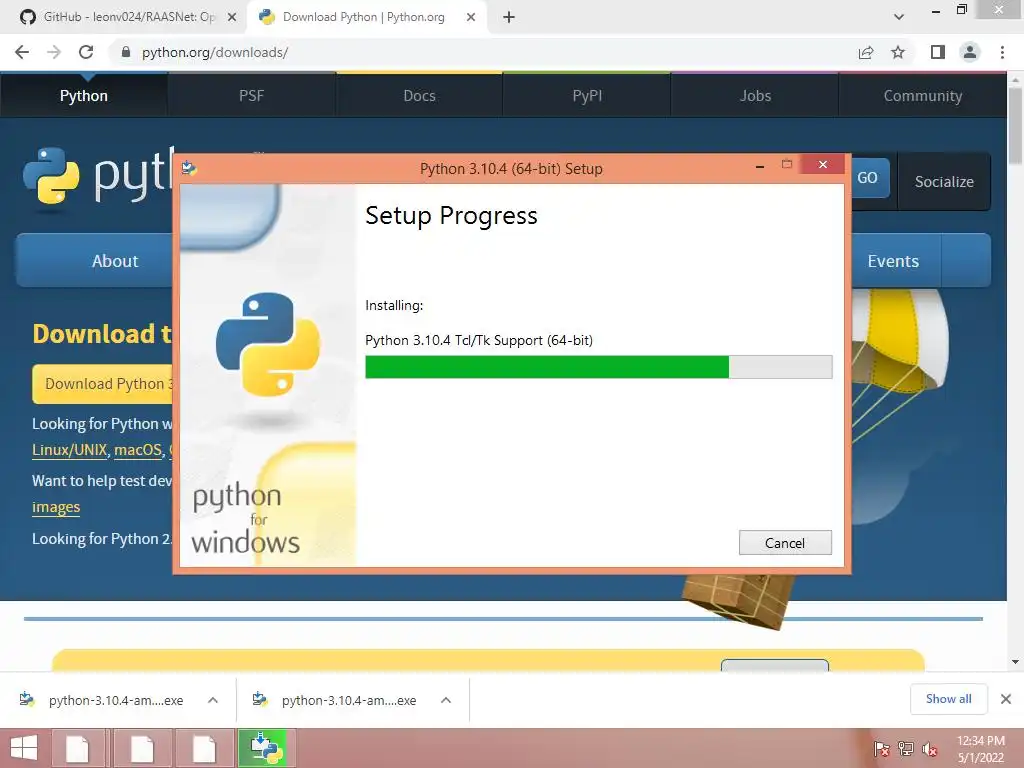Viewport: 1024px width, 768px height.
Task: Click the lock icon beside python.org URL
Action: (x=126, y=52)
